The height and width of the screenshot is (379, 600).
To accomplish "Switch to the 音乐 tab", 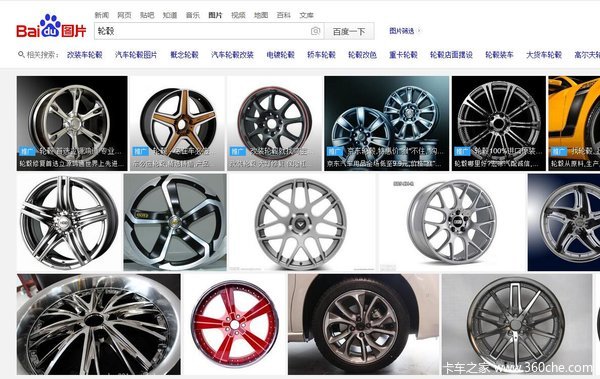I will tap(192, 15).
